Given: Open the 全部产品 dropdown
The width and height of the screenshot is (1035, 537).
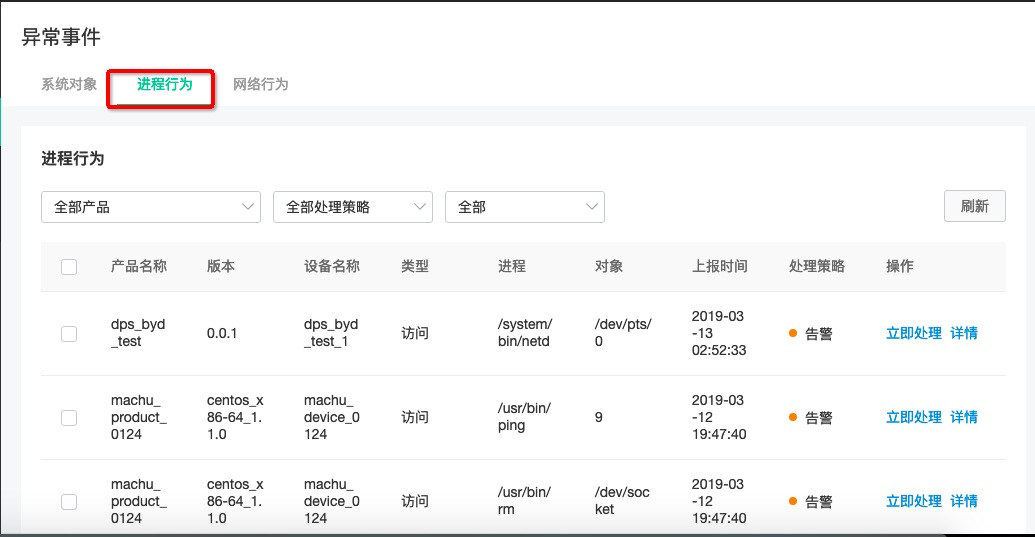Looking at the screenshot, I should coord(151,207).
